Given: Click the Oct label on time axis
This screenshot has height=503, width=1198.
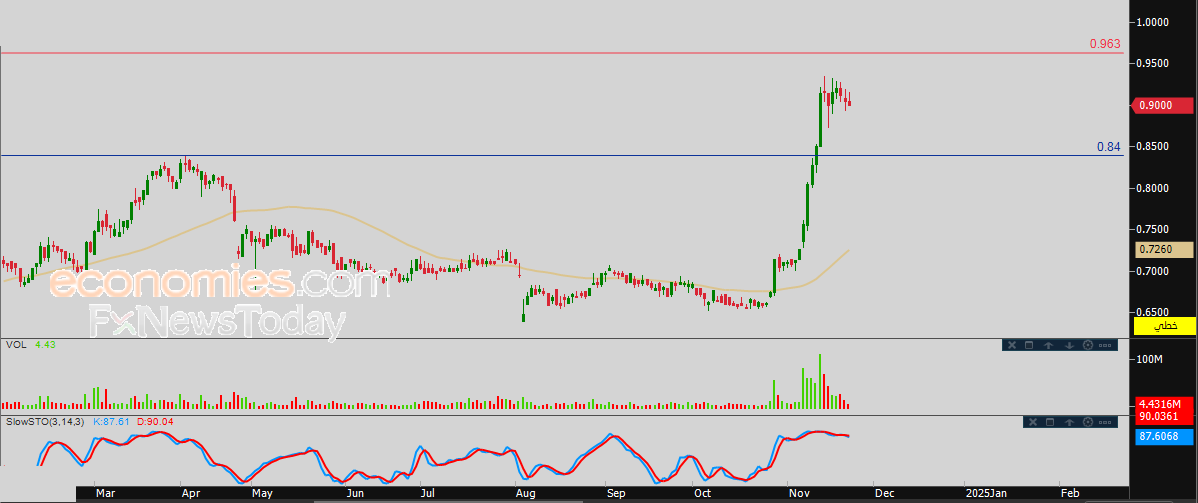Looking at the screenshot, I should [701, 494].
